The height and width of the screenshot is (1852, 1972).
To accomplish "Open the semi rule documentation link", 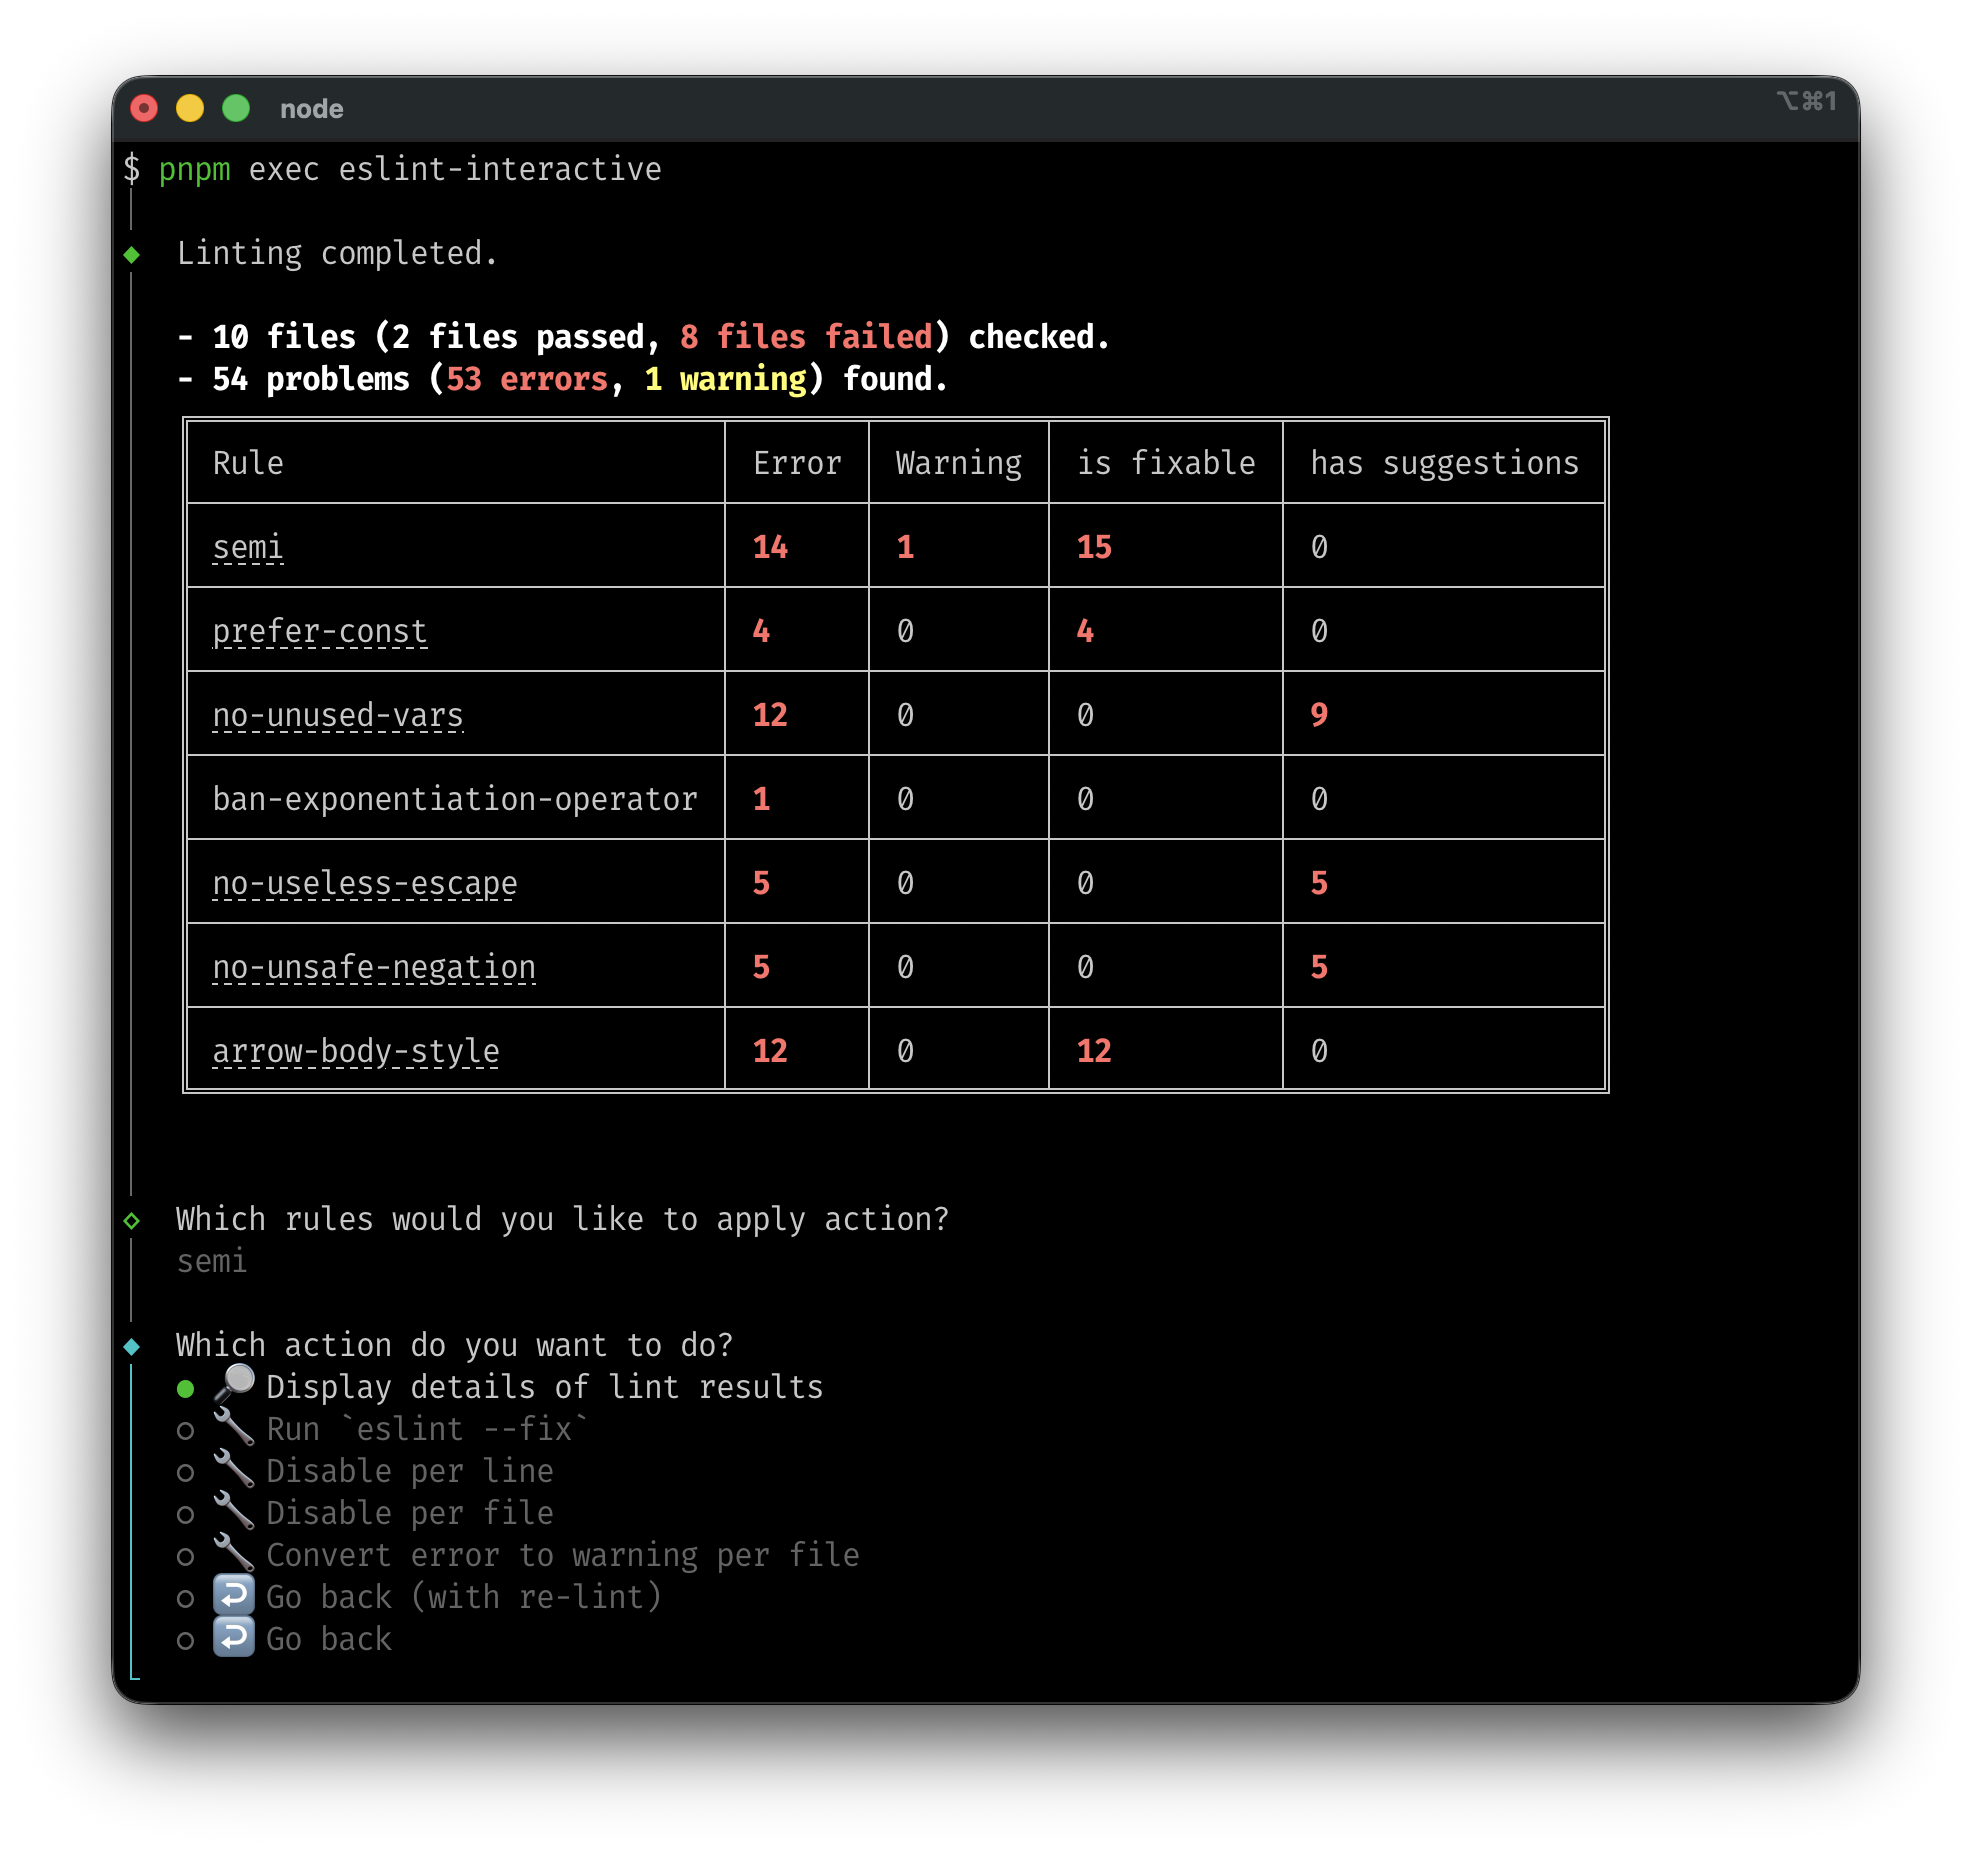I will coord(248,547).
